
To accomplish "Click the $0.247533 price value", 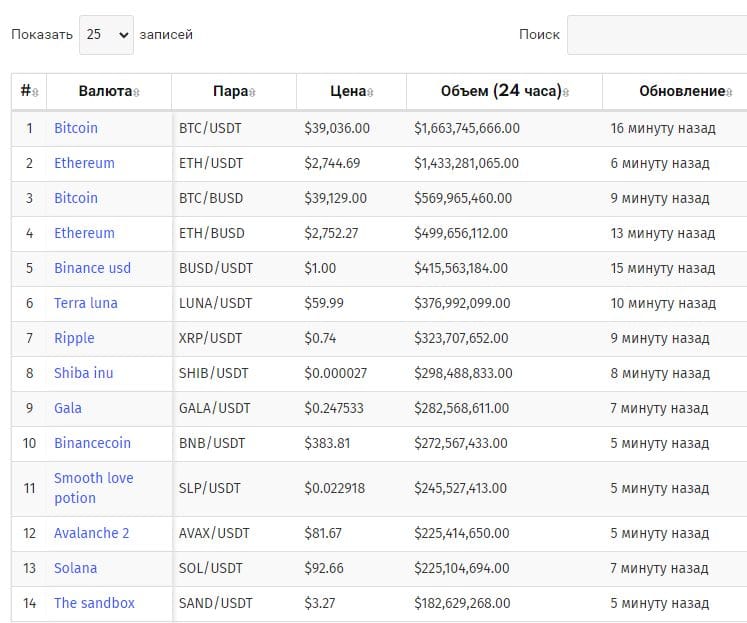I will pyautogui.click(x=334, y=408).
